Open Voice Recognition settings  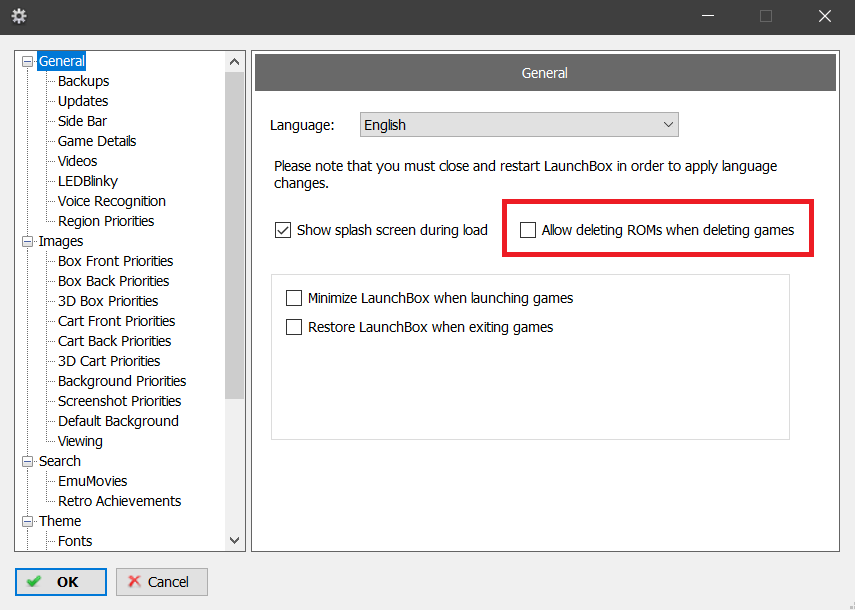(x=112, y=201)
